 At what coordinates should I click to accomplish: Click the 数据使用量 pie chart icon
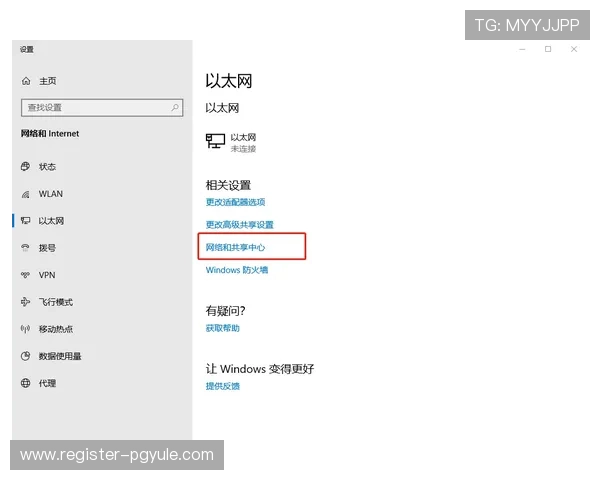[25, 356]
